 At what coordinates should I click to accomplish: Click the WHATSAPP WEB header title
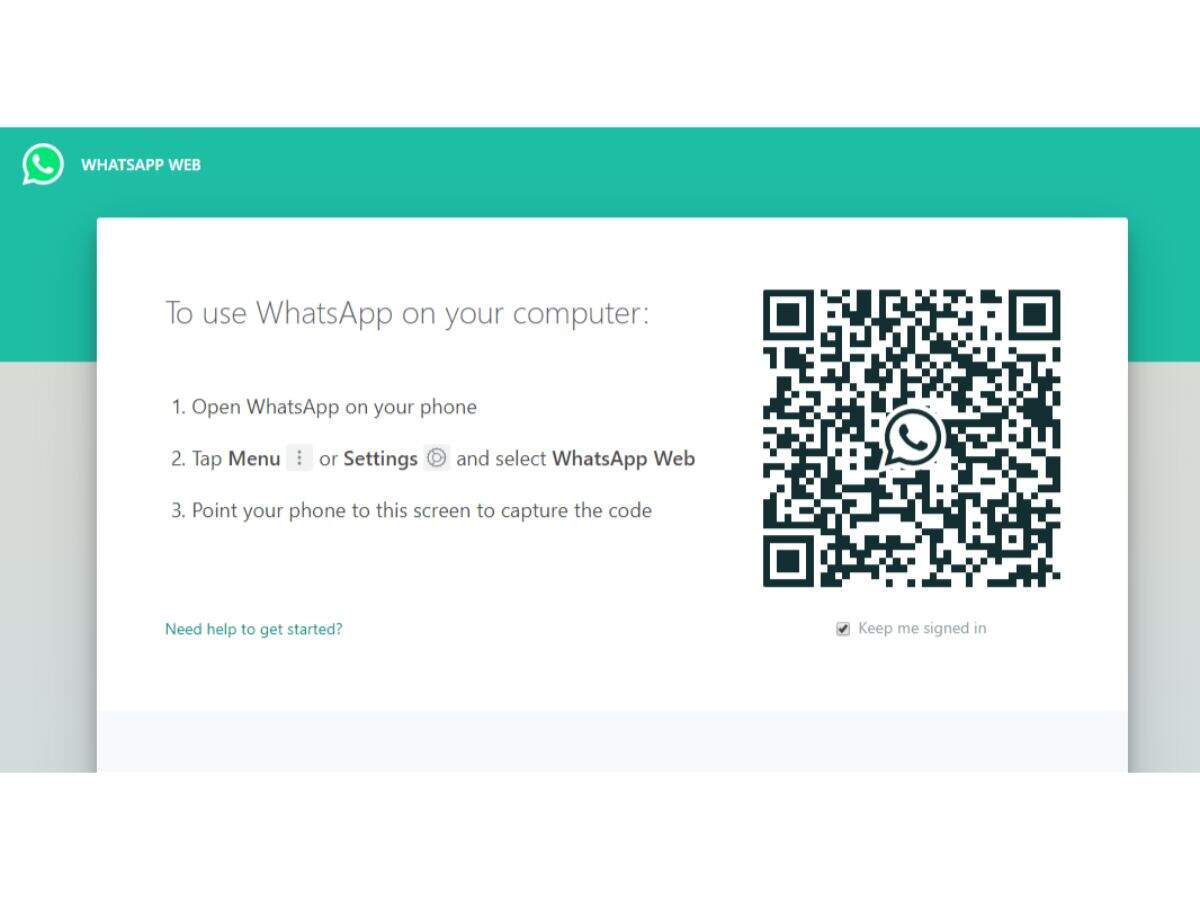[141, 165]
